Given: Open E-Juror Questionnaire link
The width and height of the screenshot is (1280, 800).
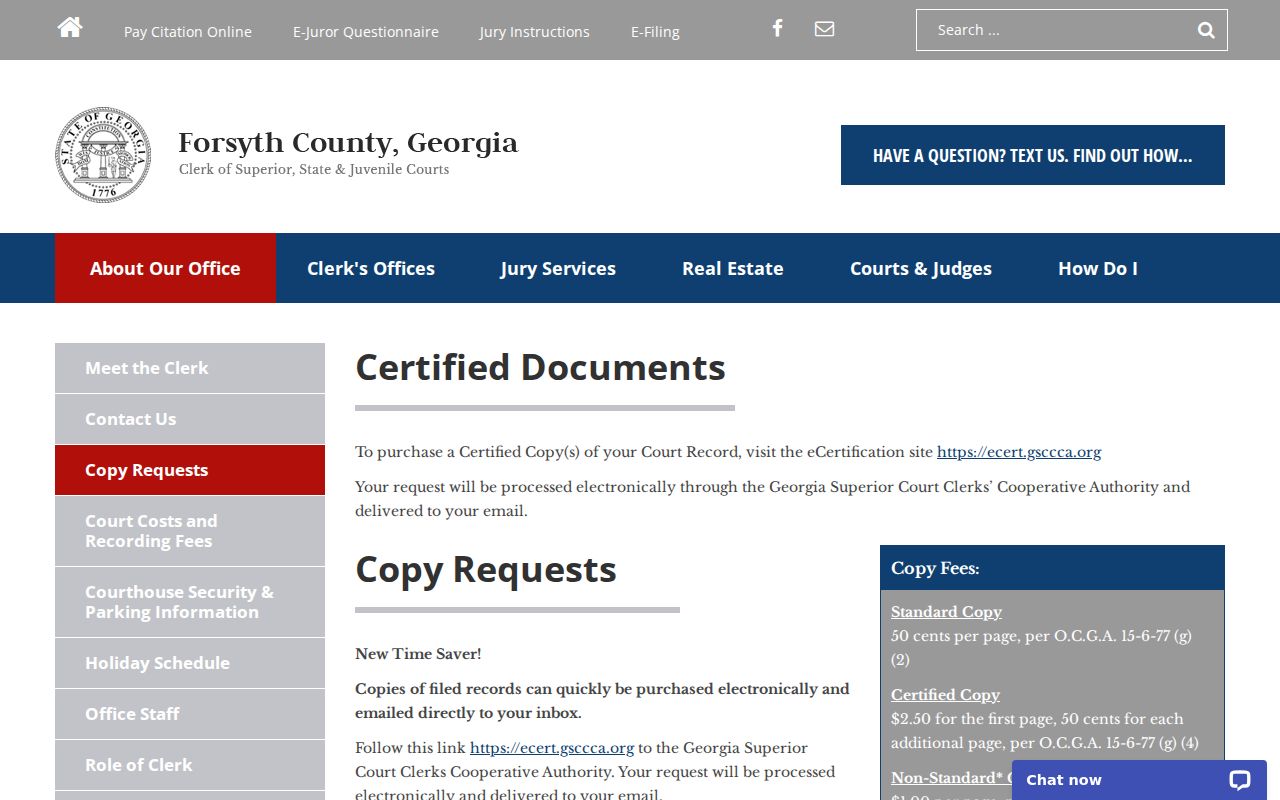Looking at the screenshot, I should (x=366, y=32).
